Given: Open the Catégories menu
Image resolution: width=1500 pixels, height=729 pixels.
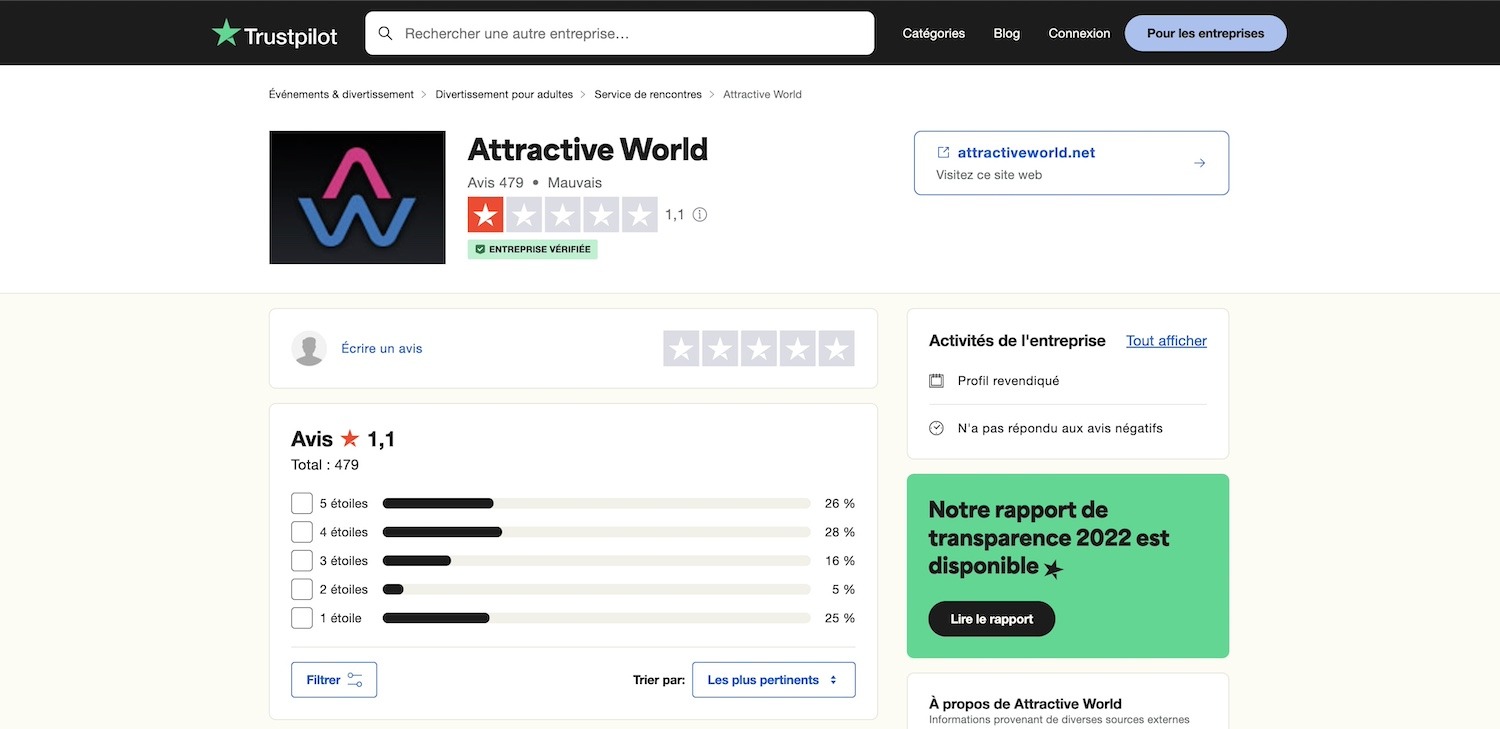Looking at the screenshot, I should coord(932,32).
